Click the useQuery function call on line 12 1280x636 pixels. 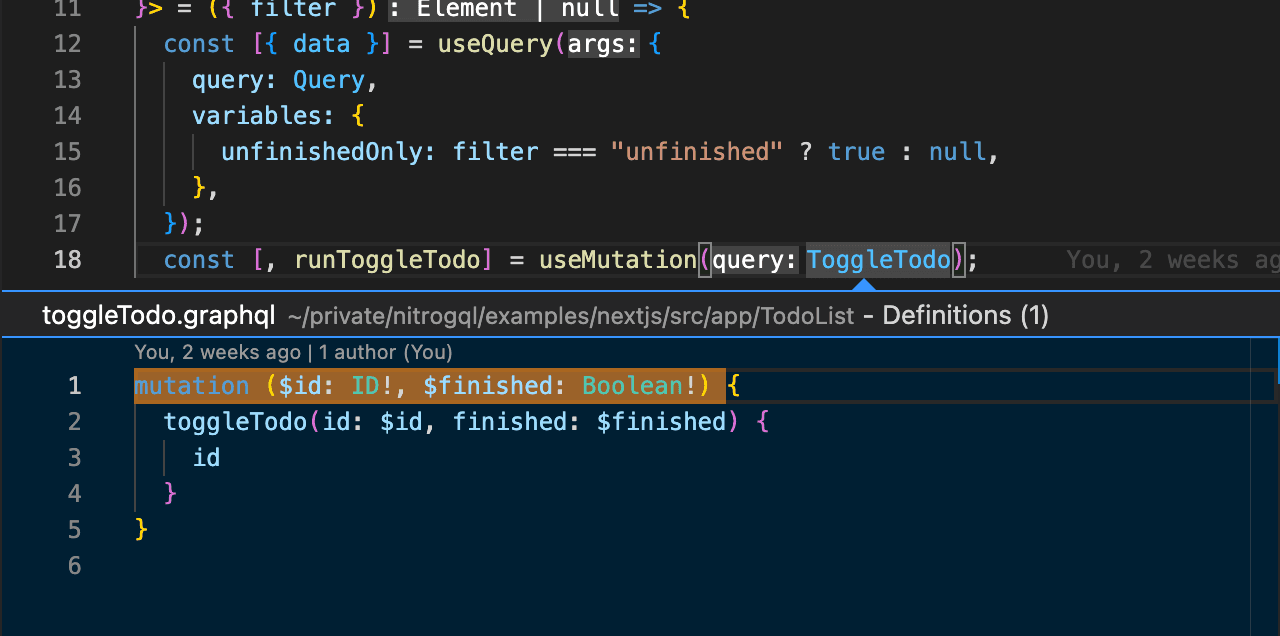(497, 43)
